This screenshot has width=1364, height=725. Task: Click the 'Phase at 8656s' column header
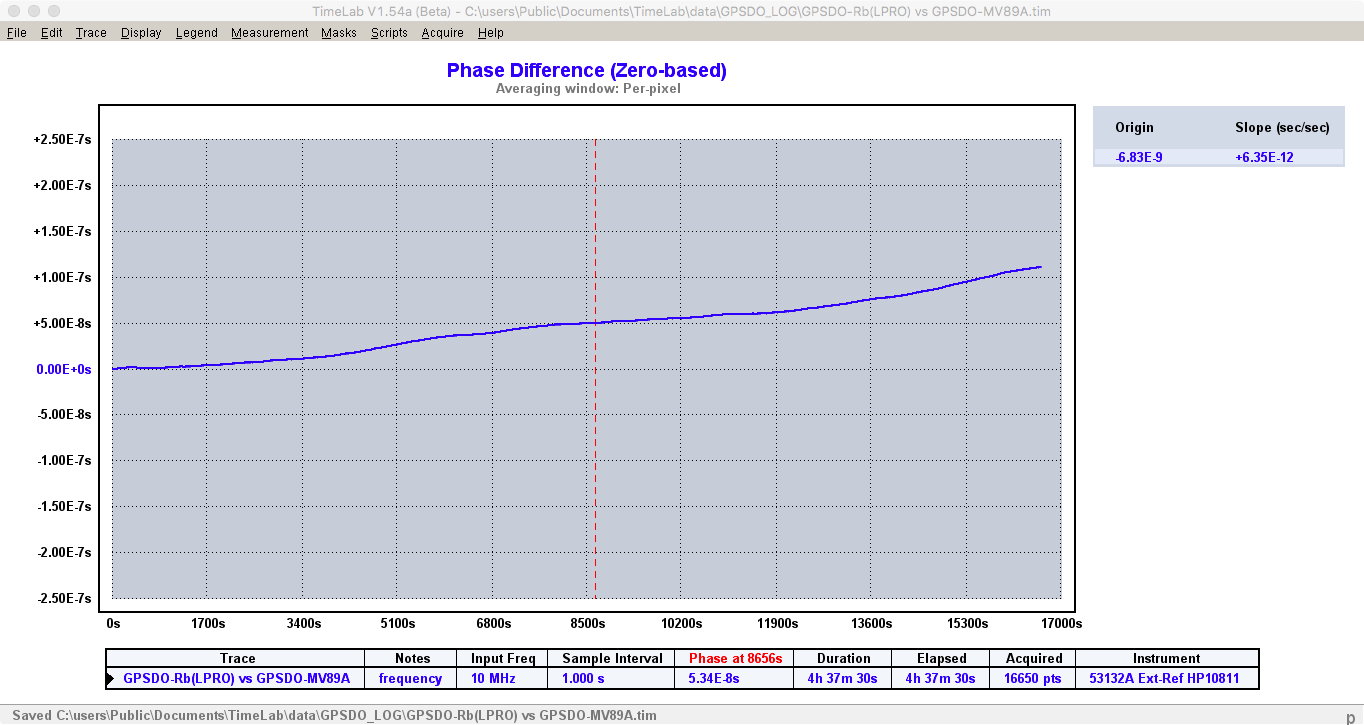pos(735,658)
